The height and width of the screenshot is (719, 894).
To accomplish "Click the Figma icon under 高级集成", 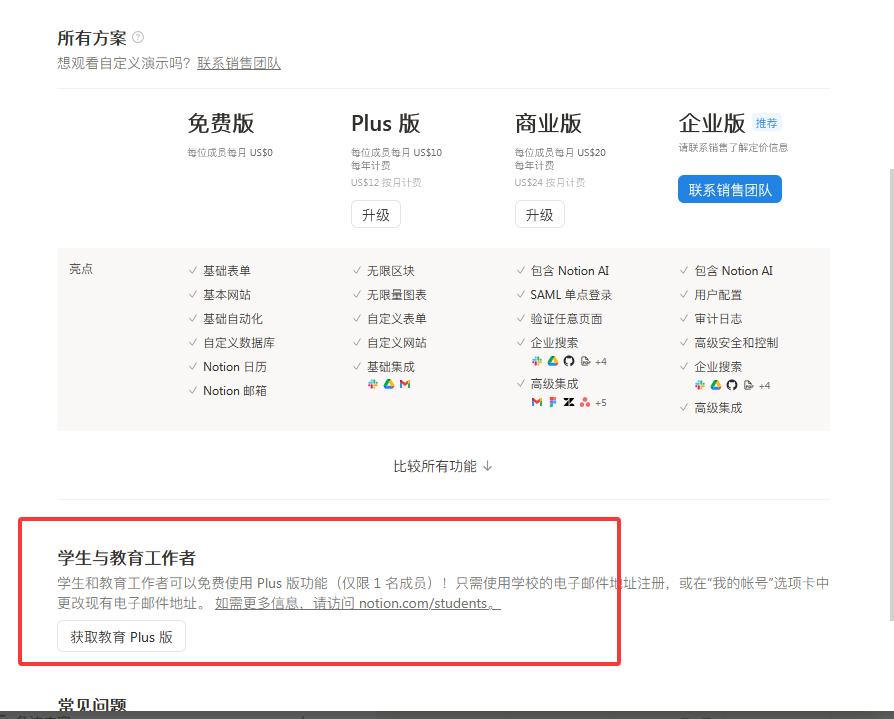I will point(552,403).
